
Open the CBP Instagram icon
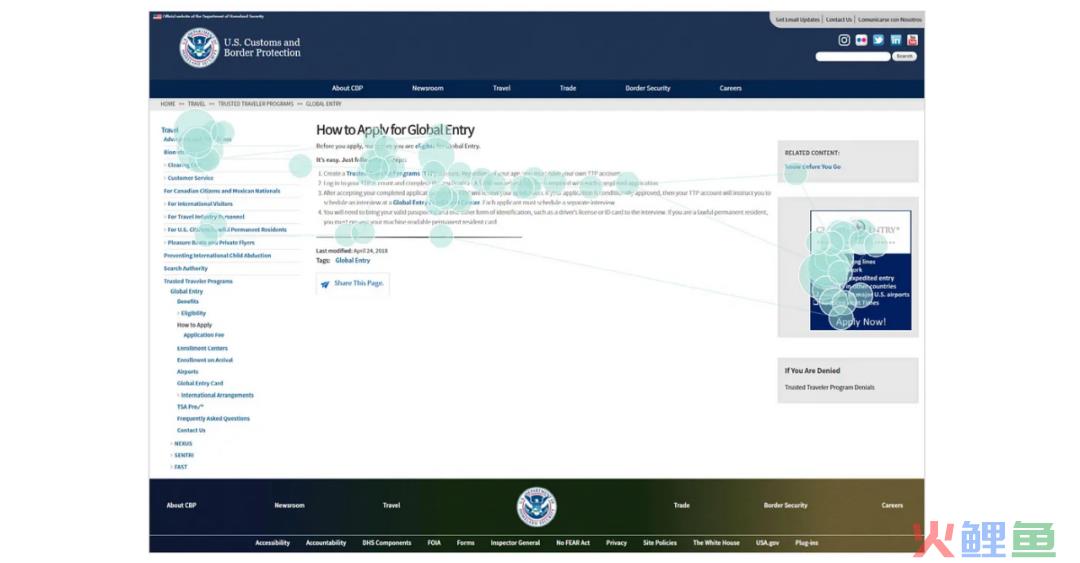coord(844,40)
